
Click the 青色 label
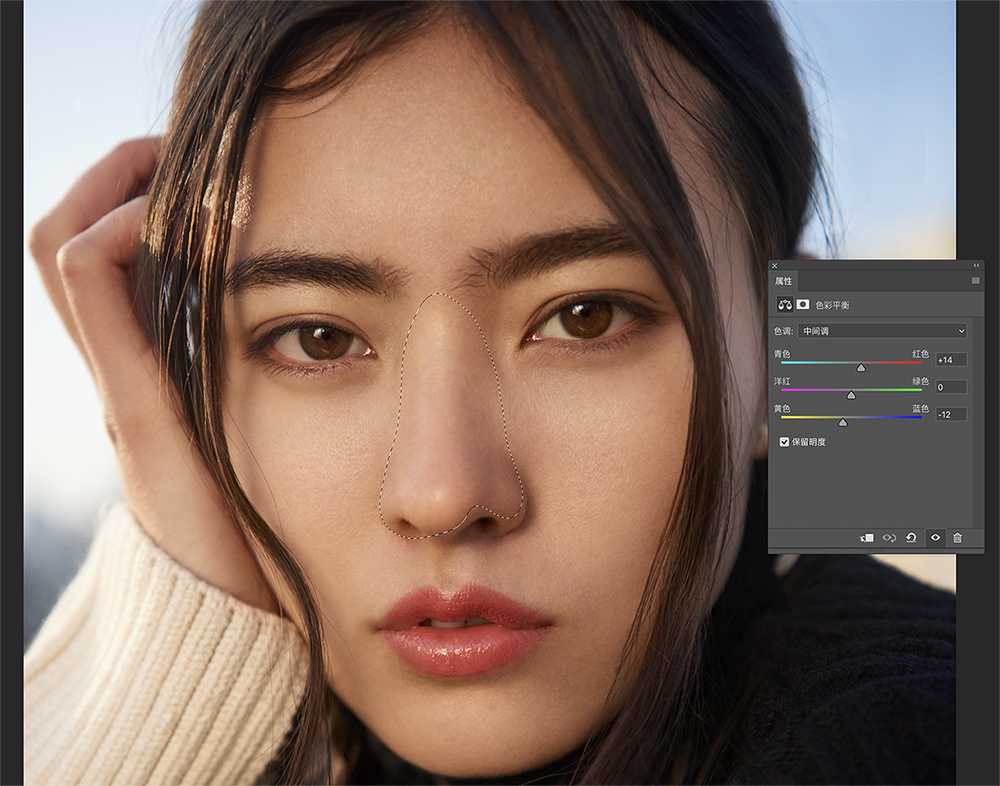coord(782,353)
